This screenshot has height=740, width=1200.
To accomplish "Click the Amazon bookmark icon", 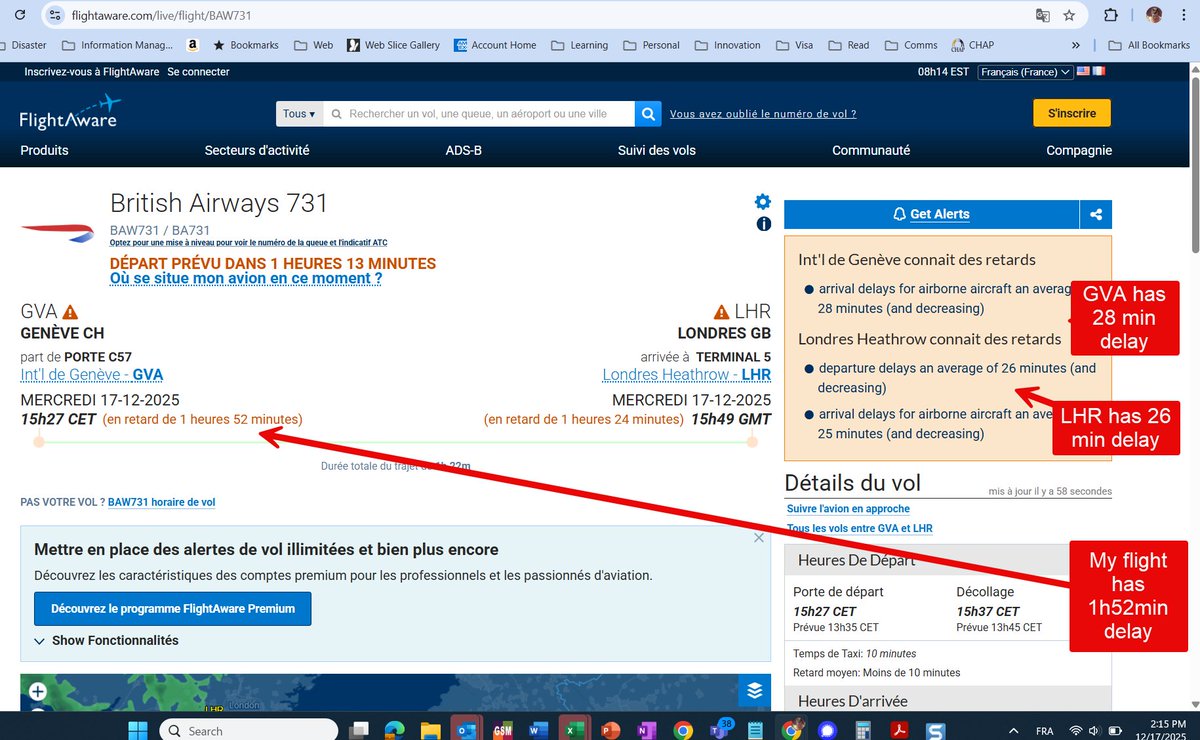I will coord(192,45).
